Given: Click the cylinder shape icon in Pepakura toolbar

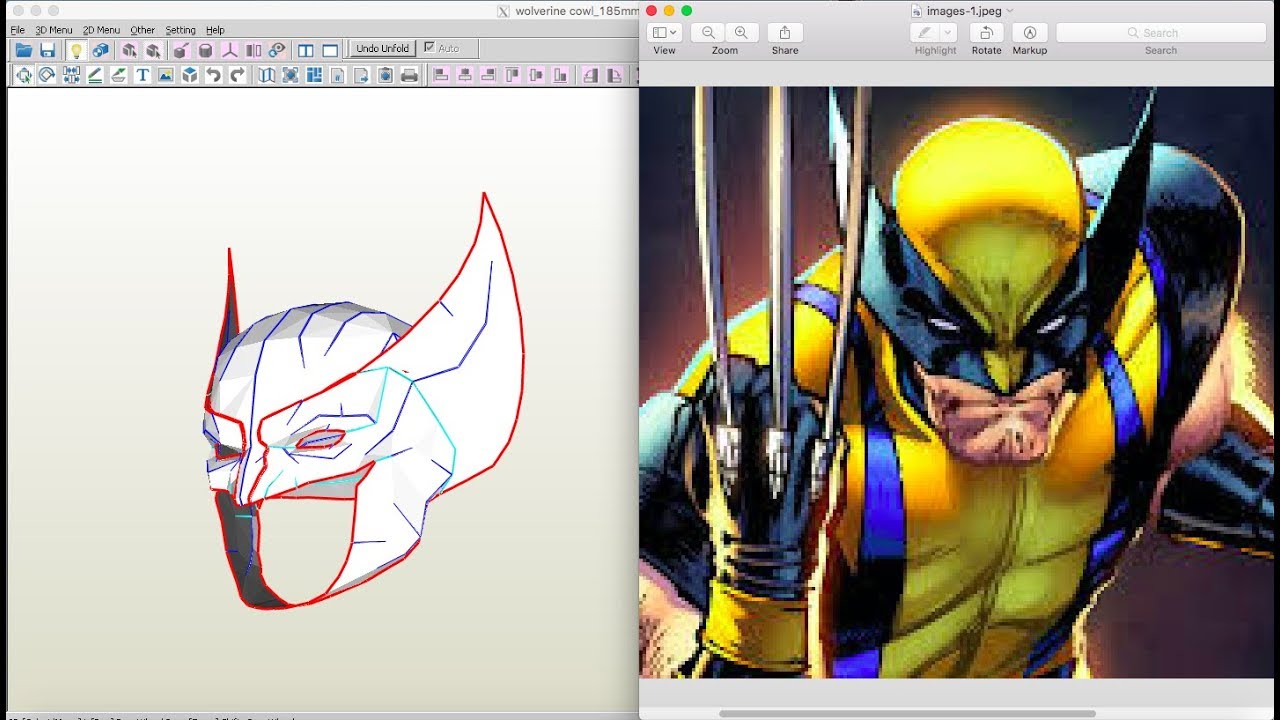Looking at the screenshot, I should [205, 50].
